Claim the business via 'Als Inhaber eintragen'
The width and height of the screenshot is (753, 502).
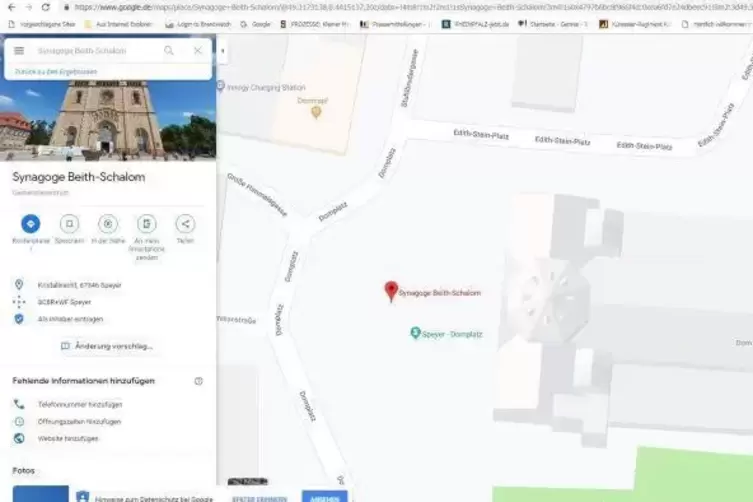pos(70,319)
